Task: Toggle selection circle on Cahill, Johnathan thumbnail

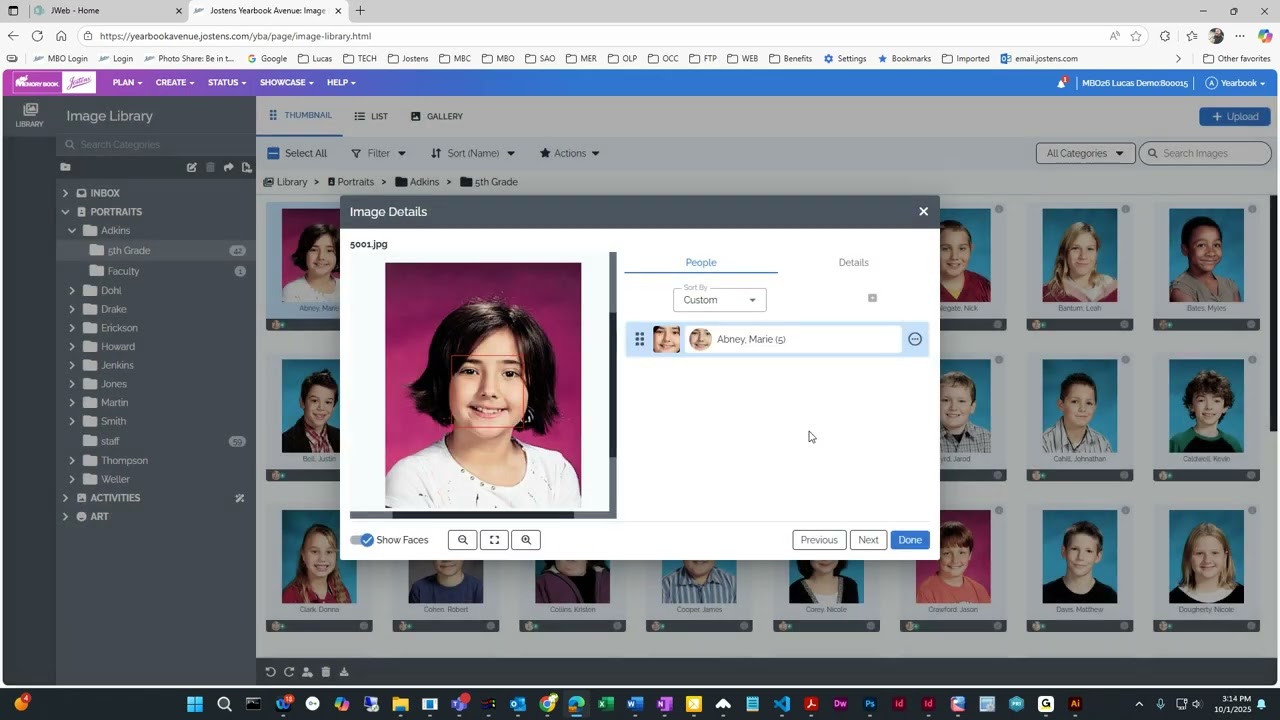Action: (1125, 360)
